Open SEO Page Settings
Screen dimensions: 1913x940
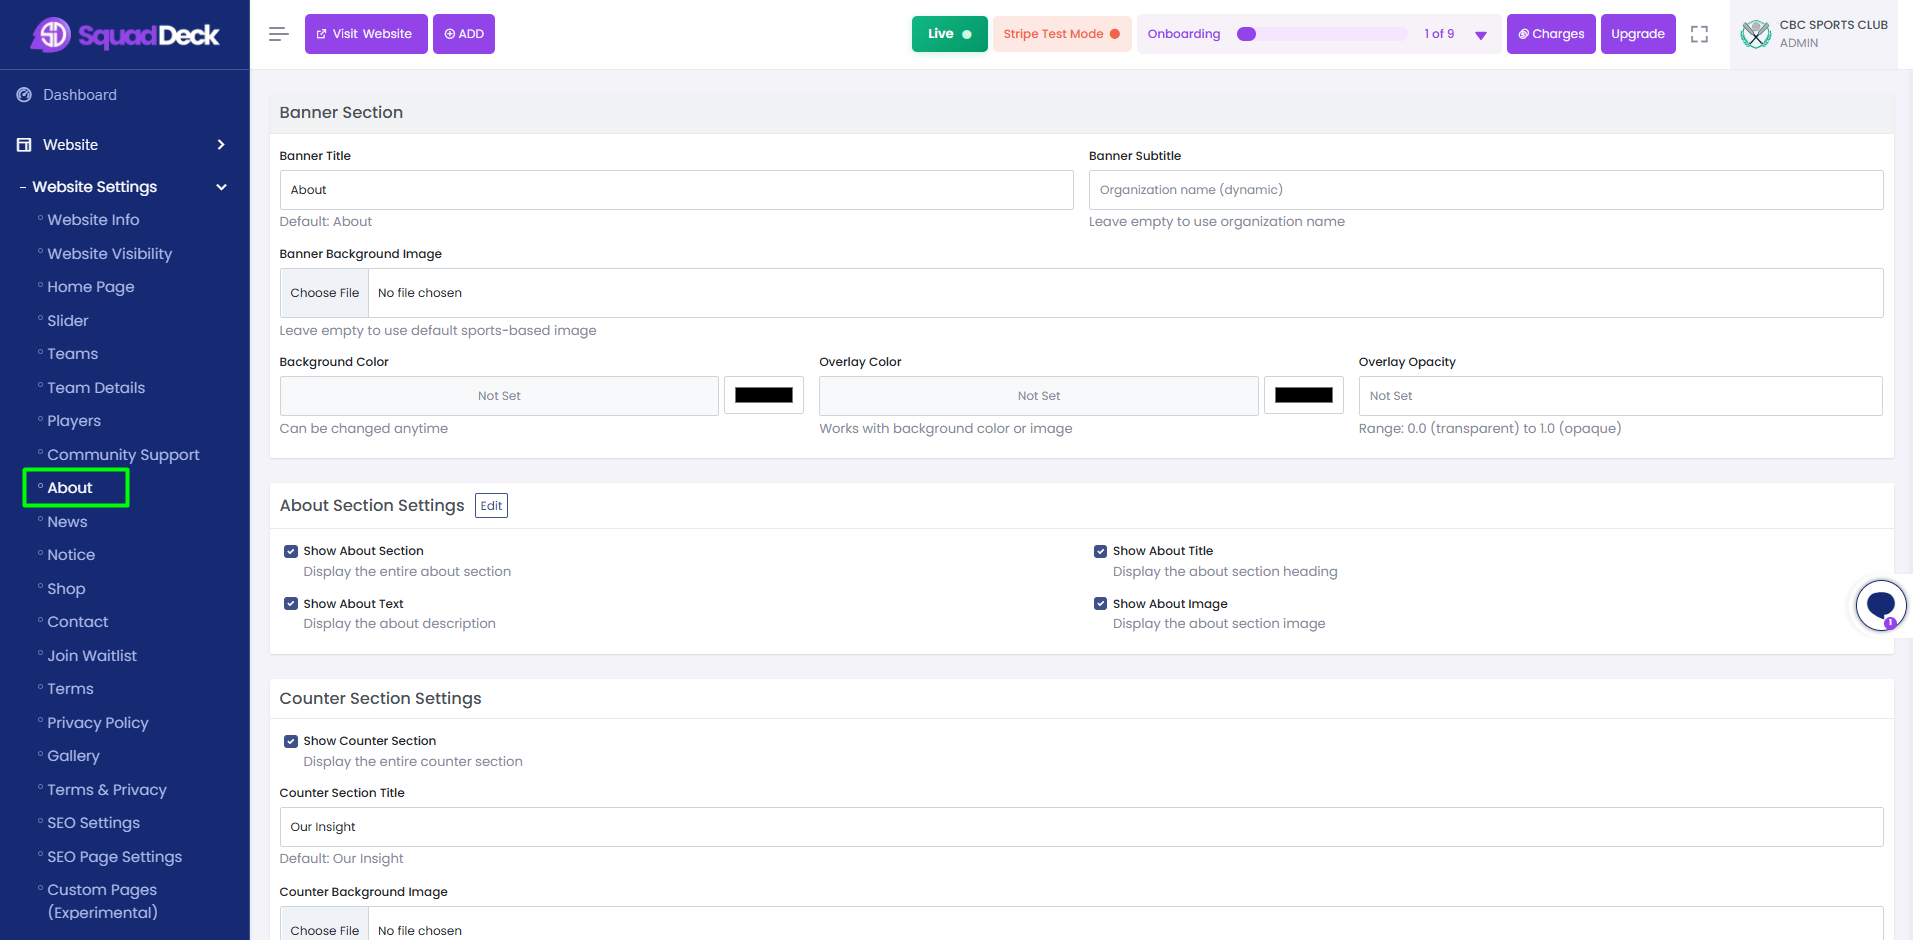pos(115,857)
